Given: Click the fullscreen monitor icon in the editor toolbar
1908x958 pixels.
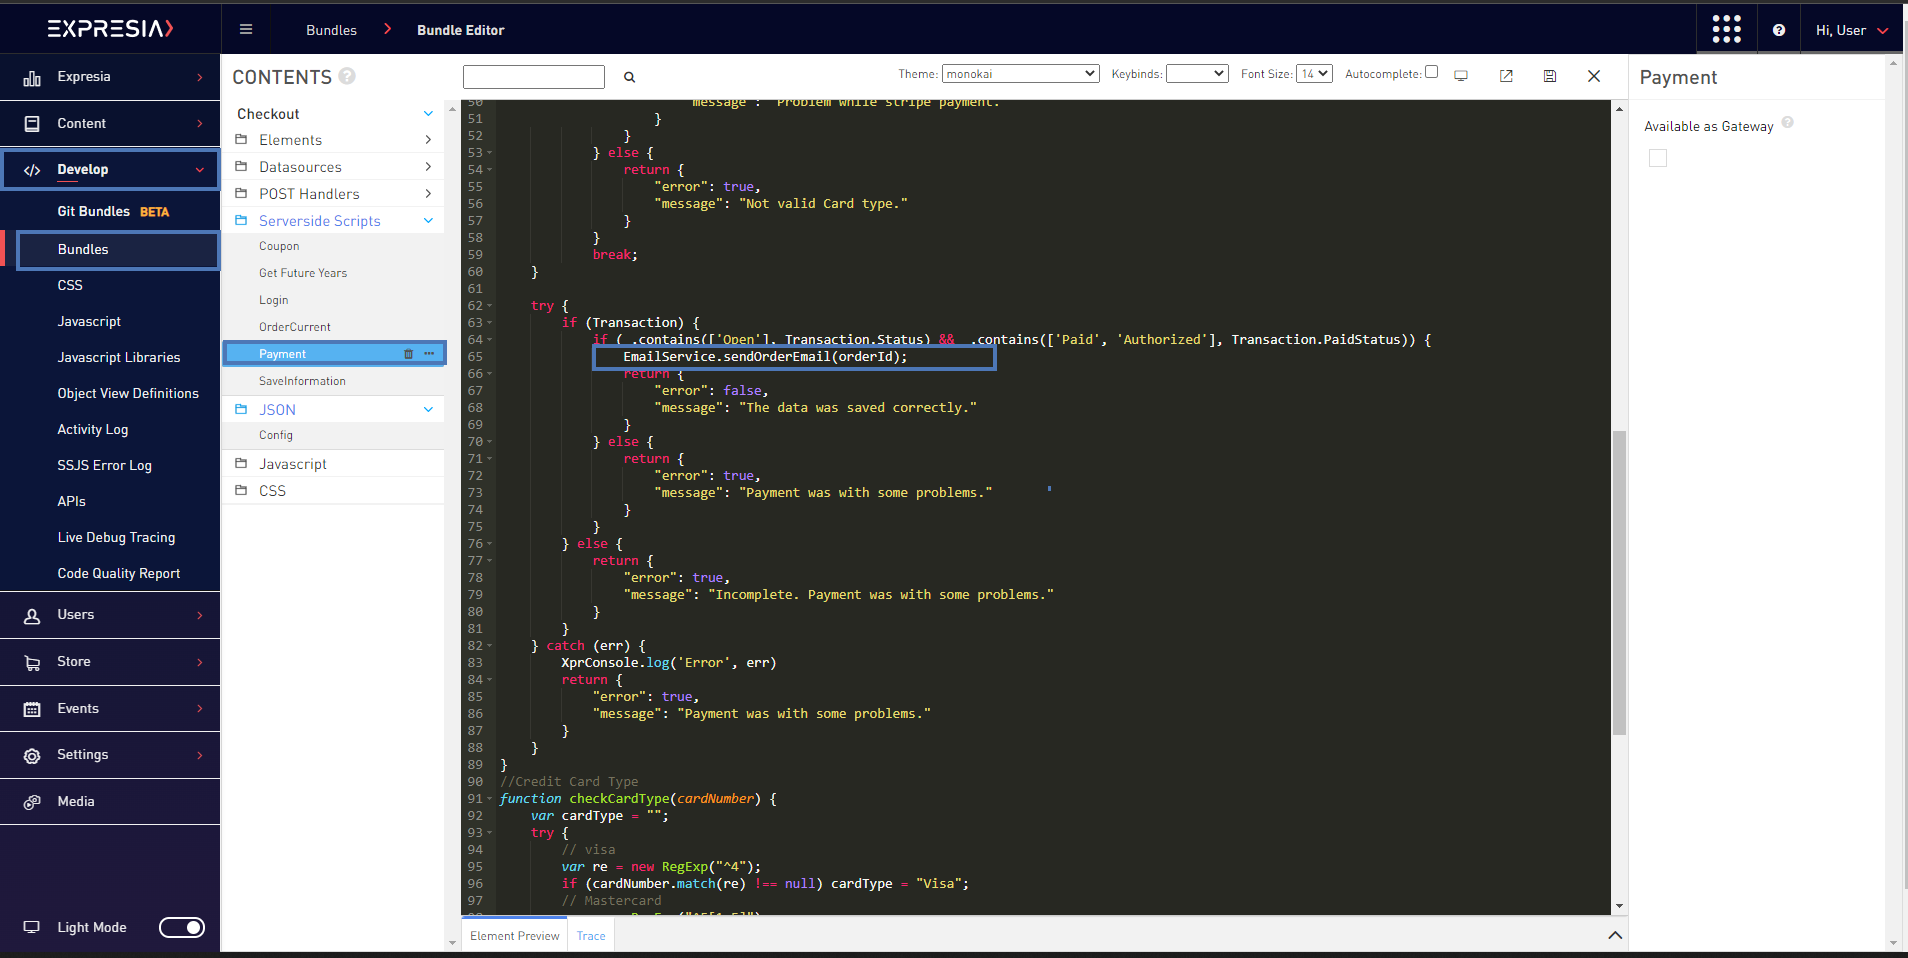Looking at the screenshot, I should (1461, 76).
